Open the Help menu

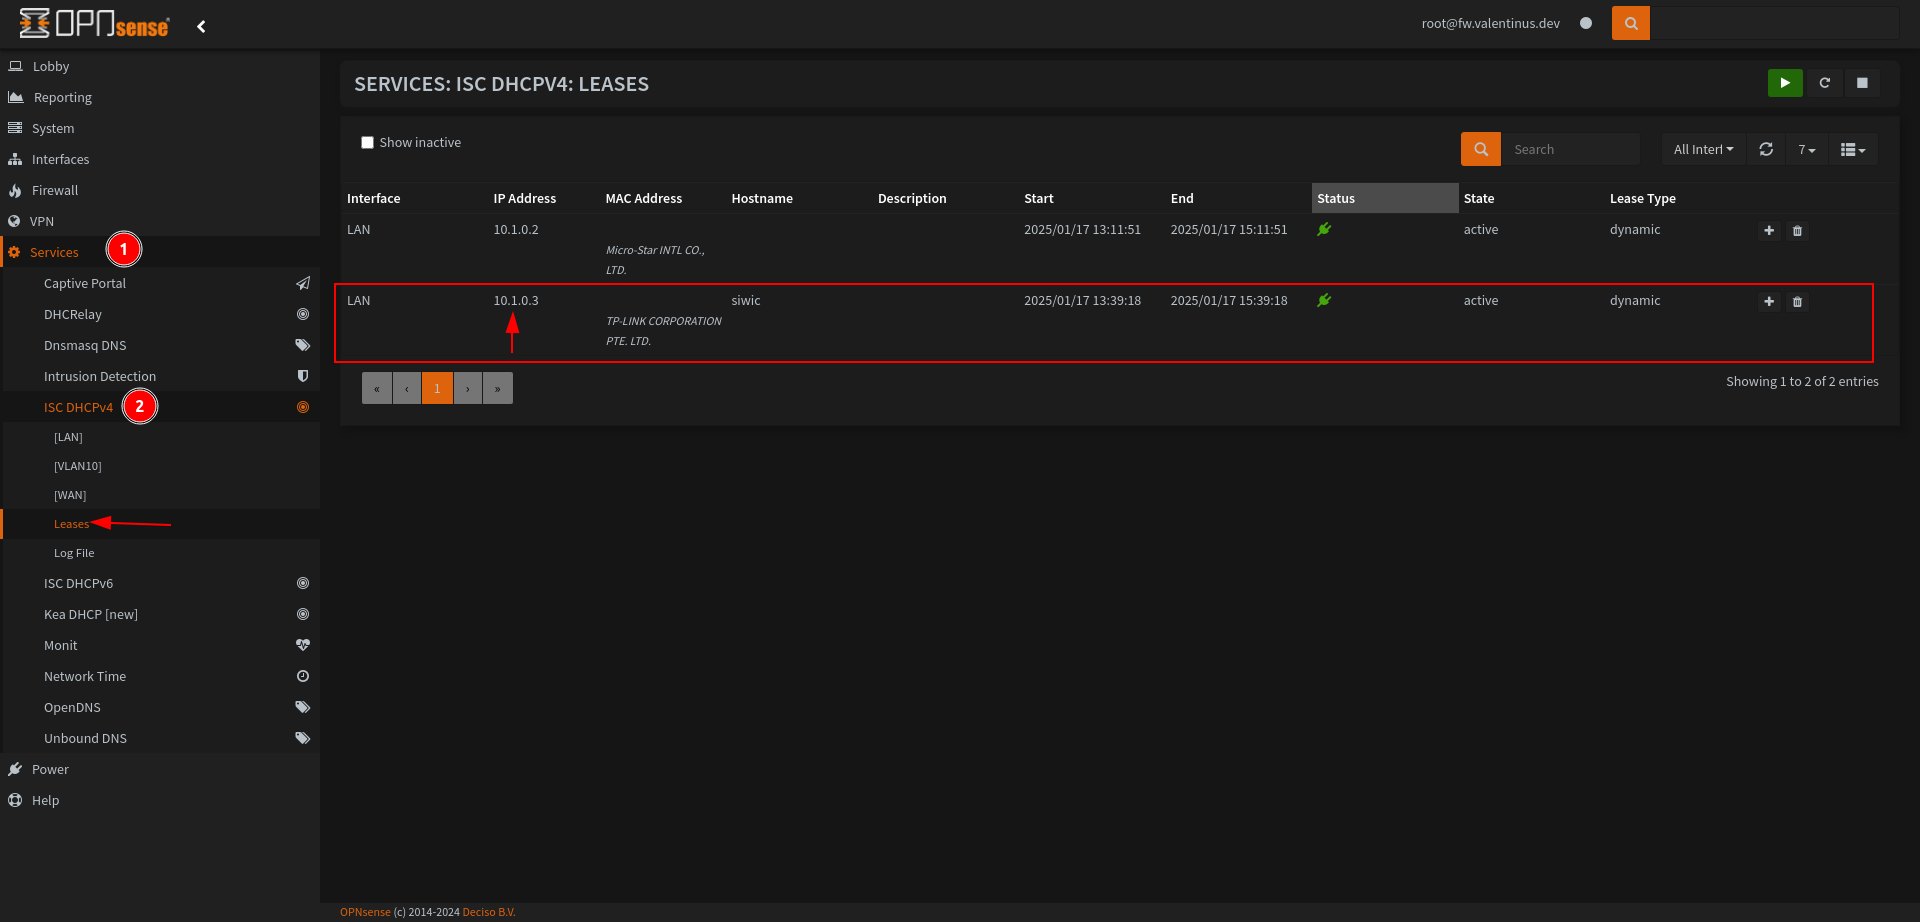click(45, 800)
